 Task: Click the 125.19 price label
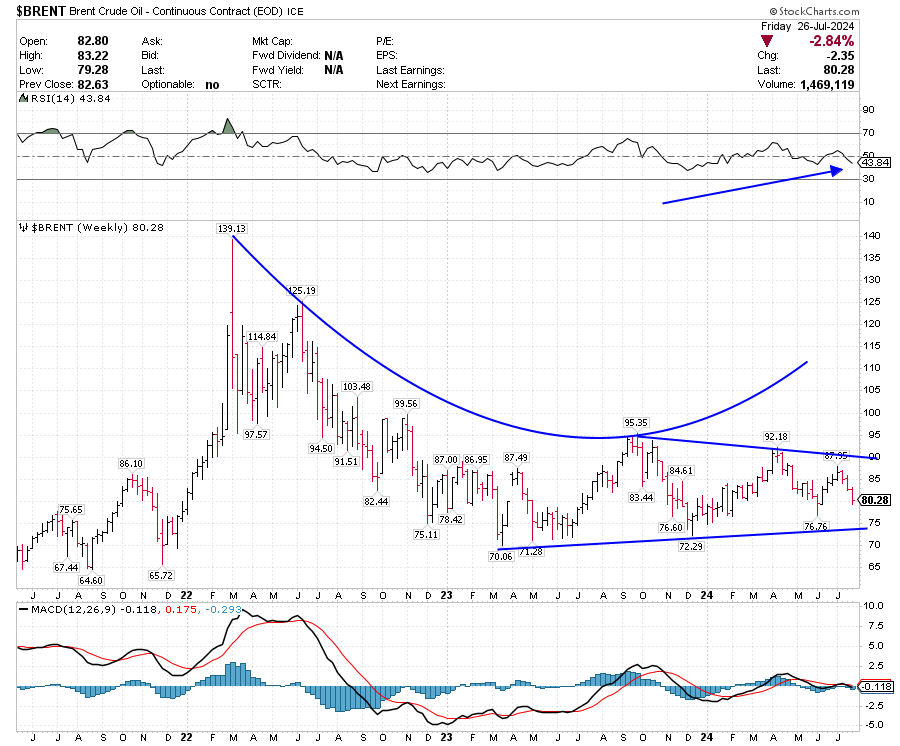click(x=302, y=290)
